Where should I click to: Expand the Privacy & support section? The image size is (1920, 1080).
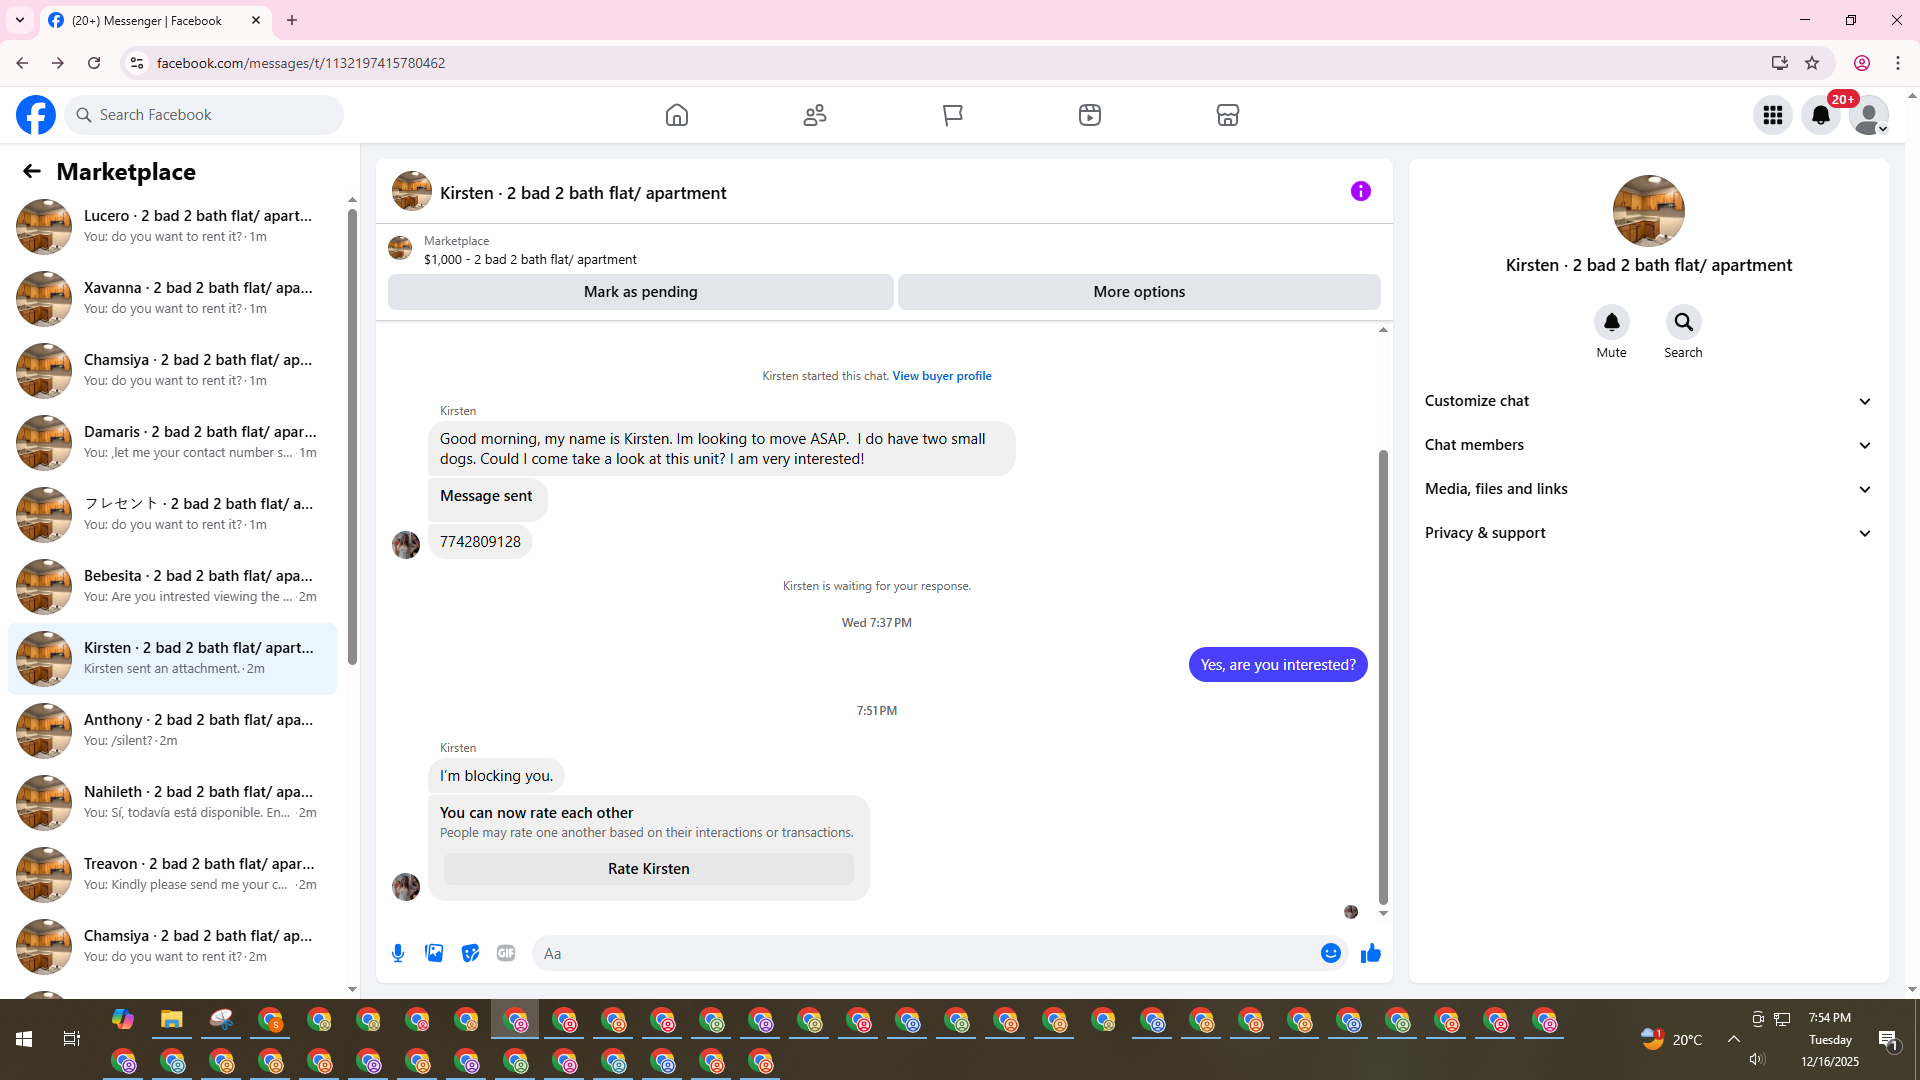point(1649,533)
